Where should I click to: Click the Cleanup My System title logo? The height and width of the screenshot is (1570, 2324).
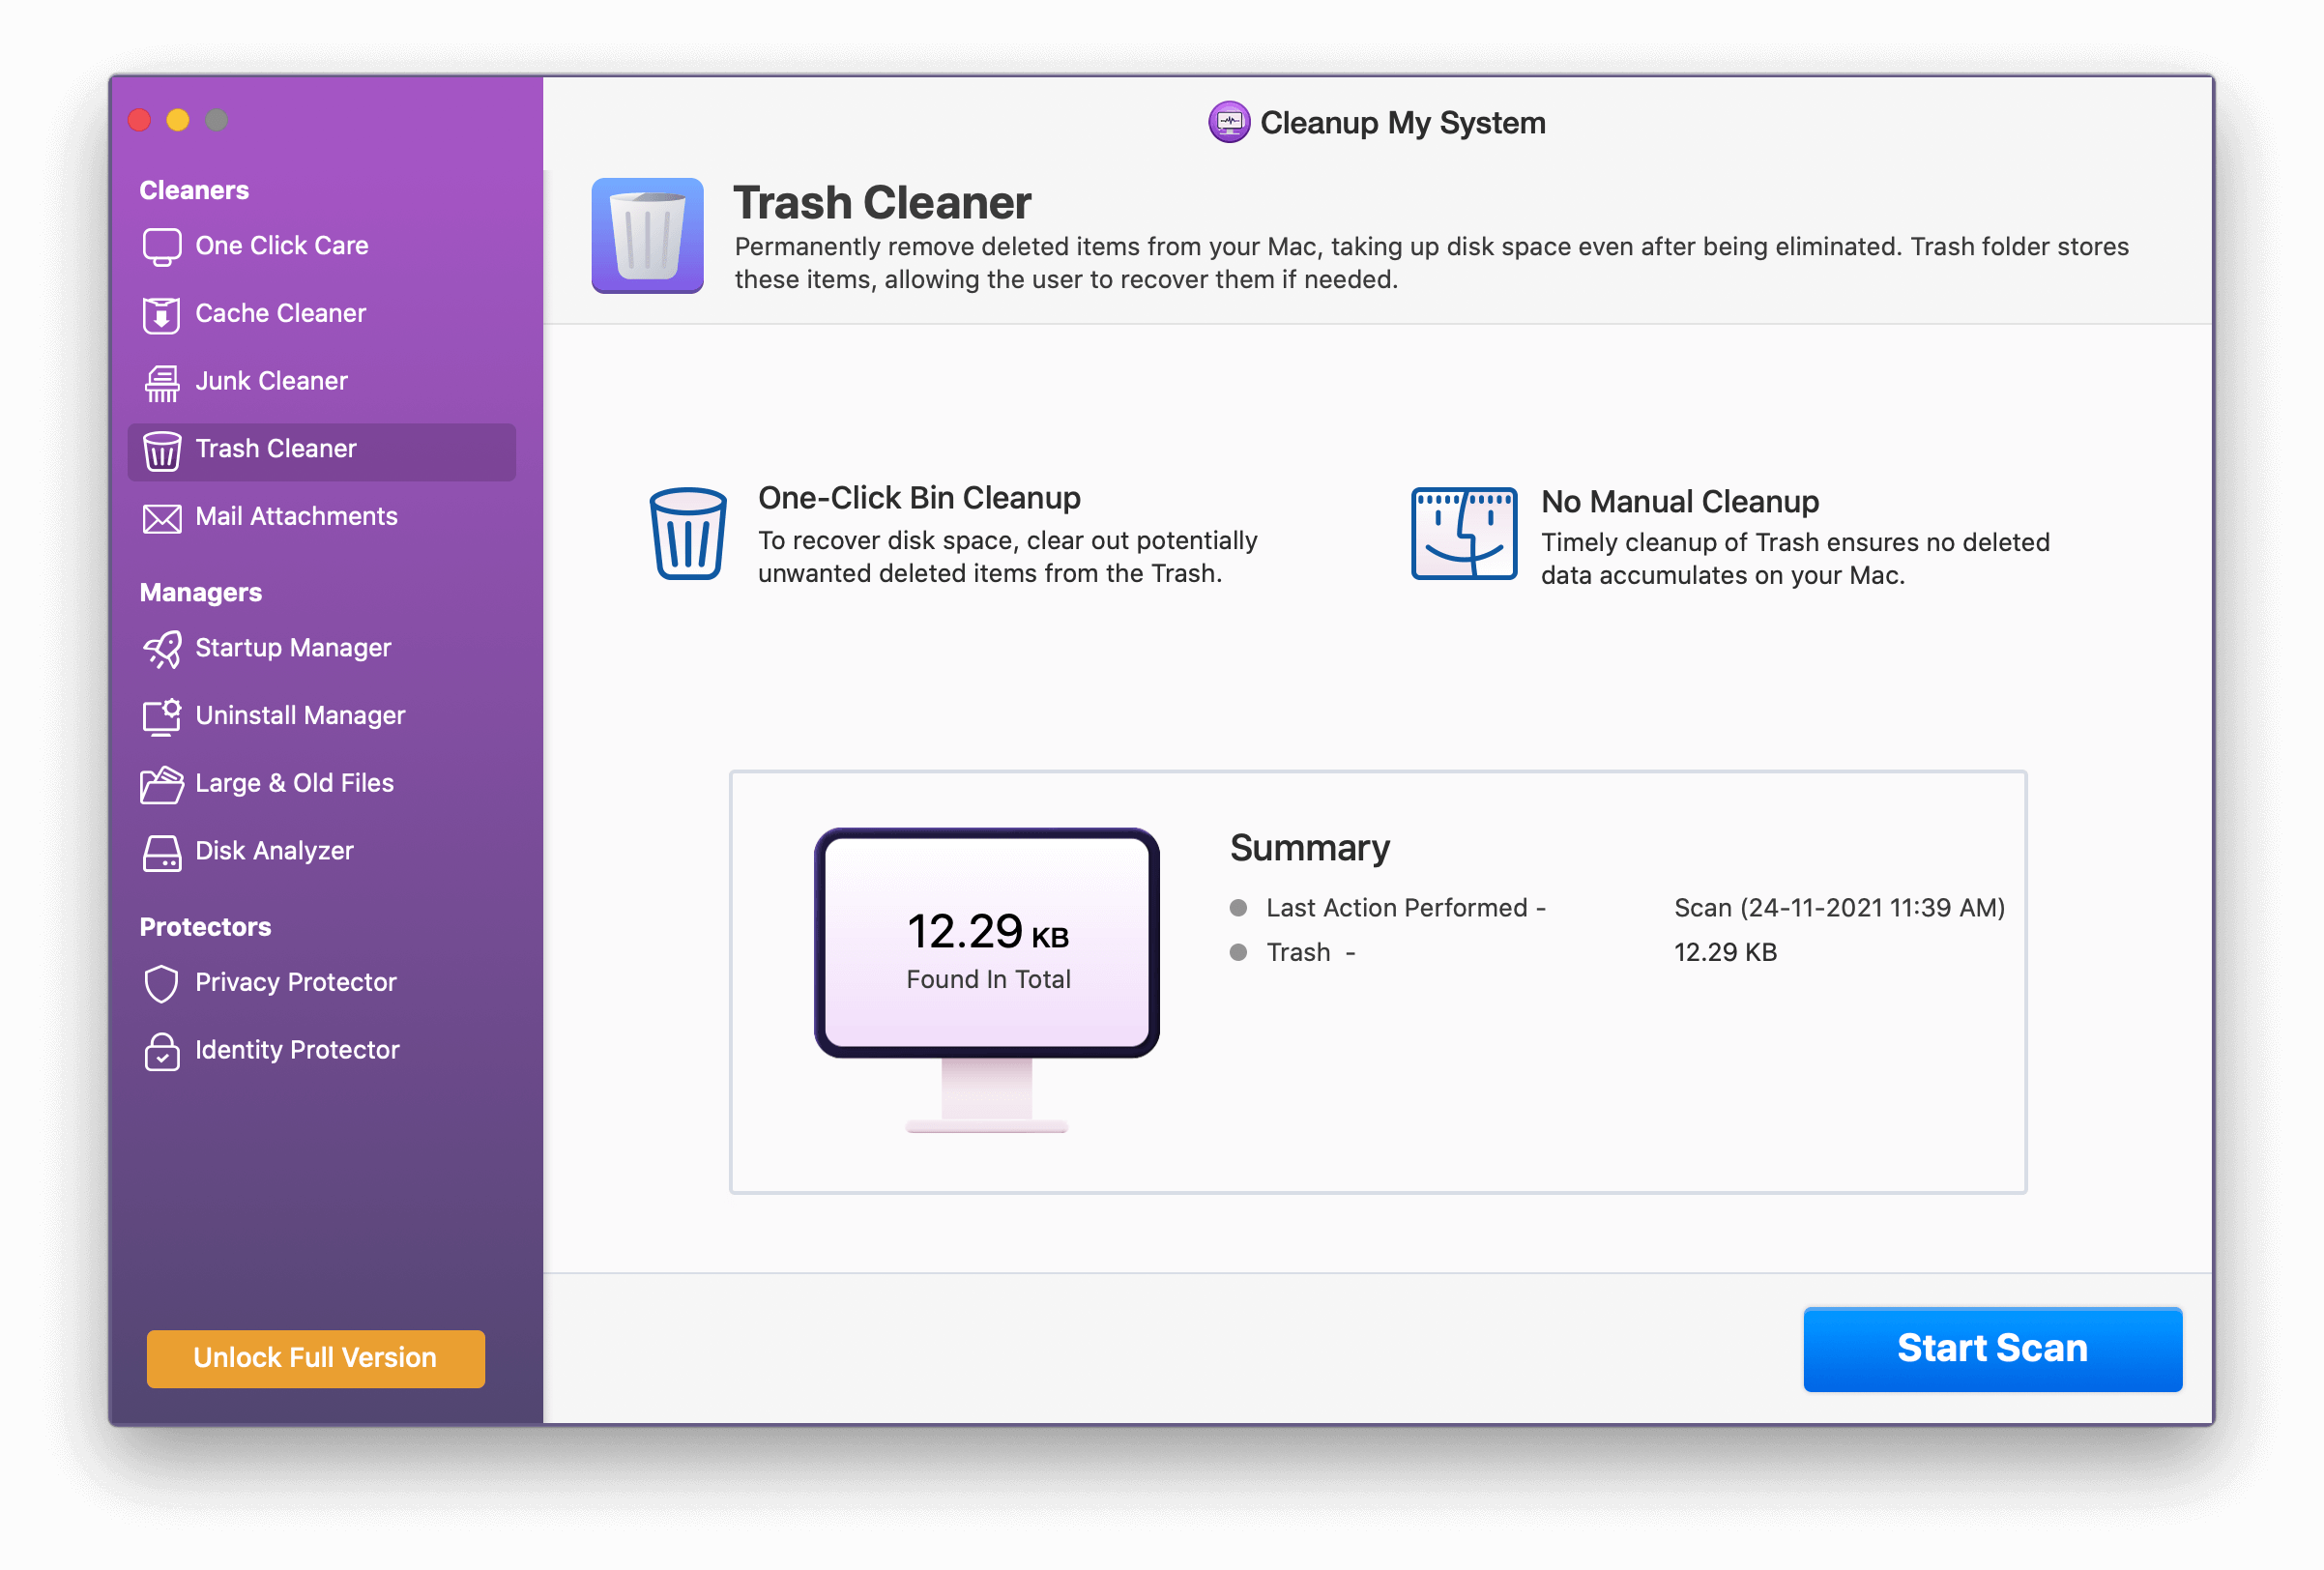tap(1229, 123)
